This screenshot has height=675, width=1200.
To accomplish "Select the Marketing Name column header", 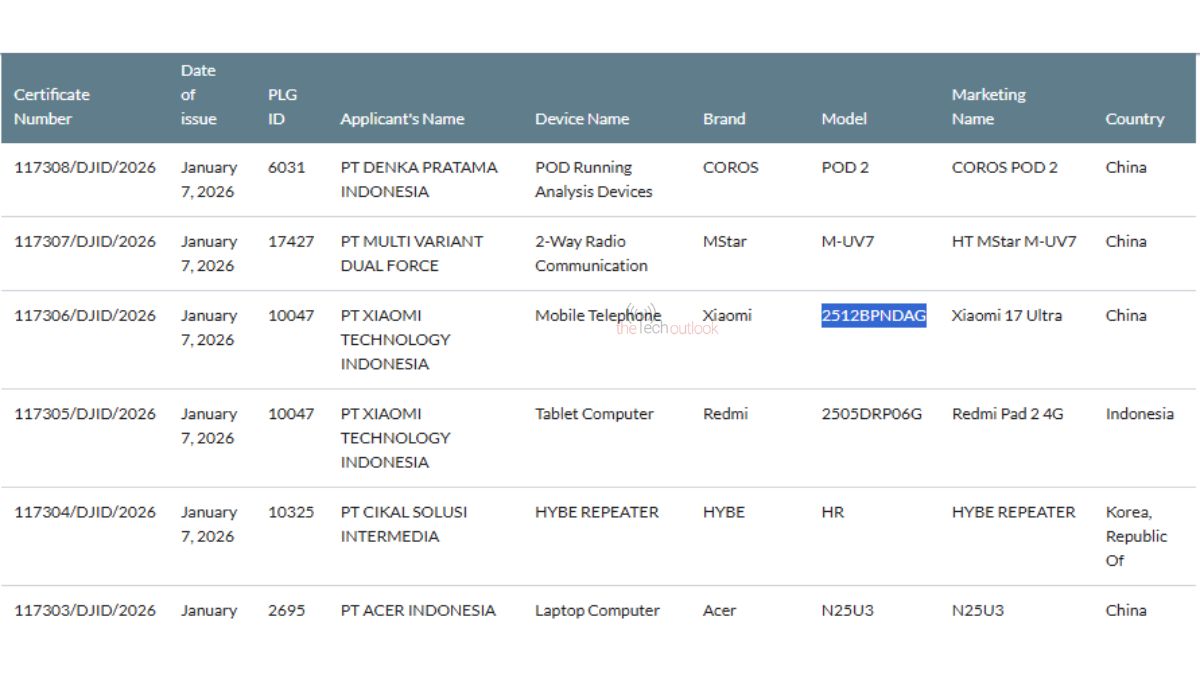I will tap(988, 106).
